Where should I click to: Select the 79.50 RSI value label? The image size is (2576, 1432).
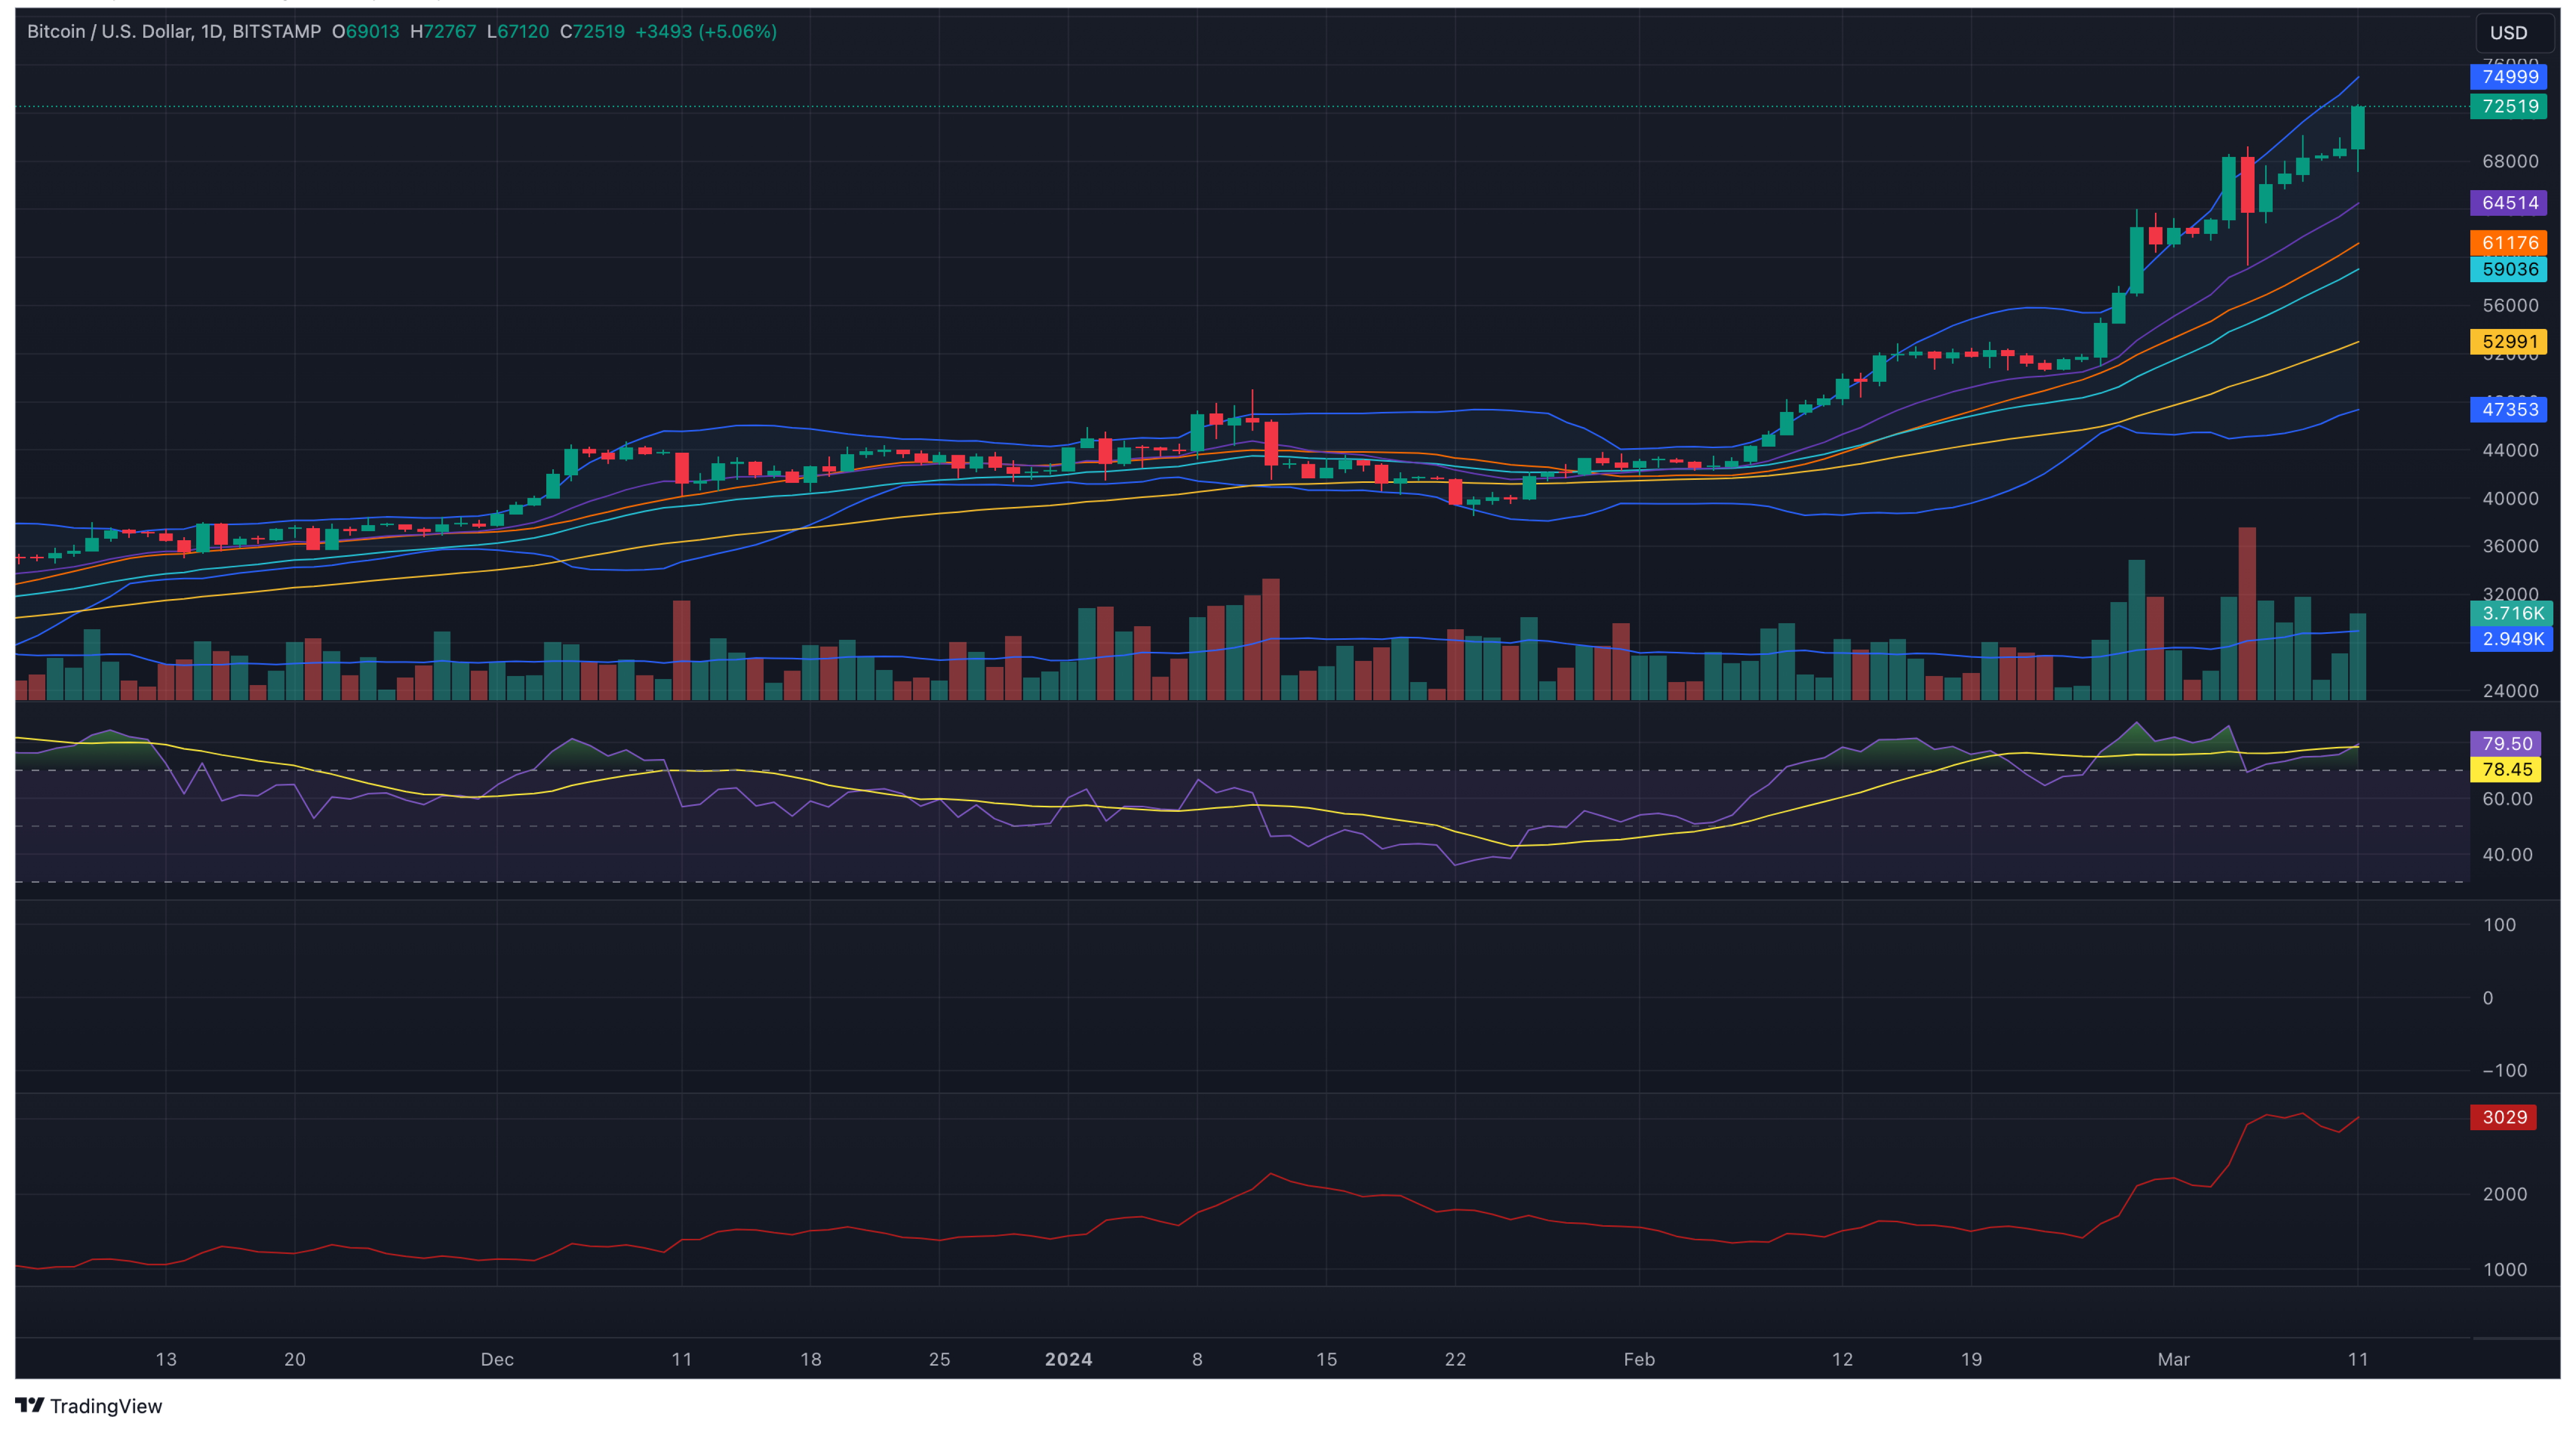tap(2505, 744)
